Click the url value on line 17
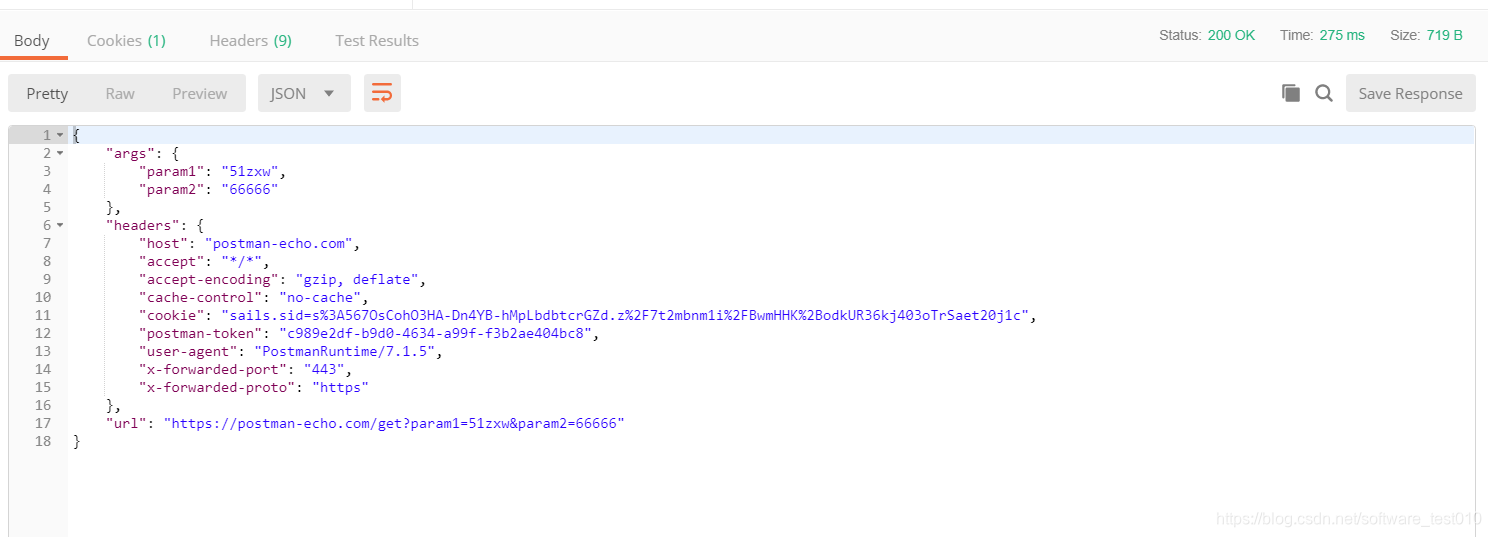The image size is (1491, 537). point(394,423)
